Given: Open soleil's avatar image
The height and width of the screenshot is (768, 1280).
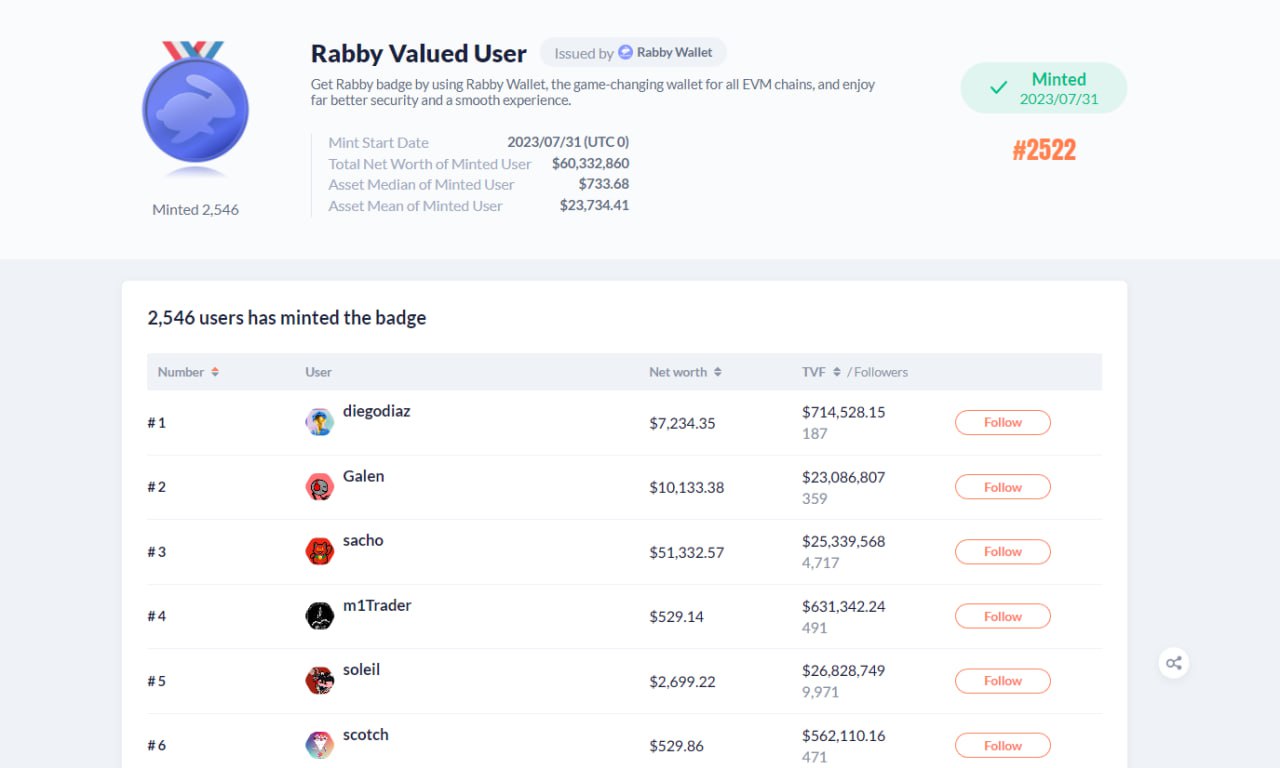Looking at the screenshot, I should click(x=319, y=681).
